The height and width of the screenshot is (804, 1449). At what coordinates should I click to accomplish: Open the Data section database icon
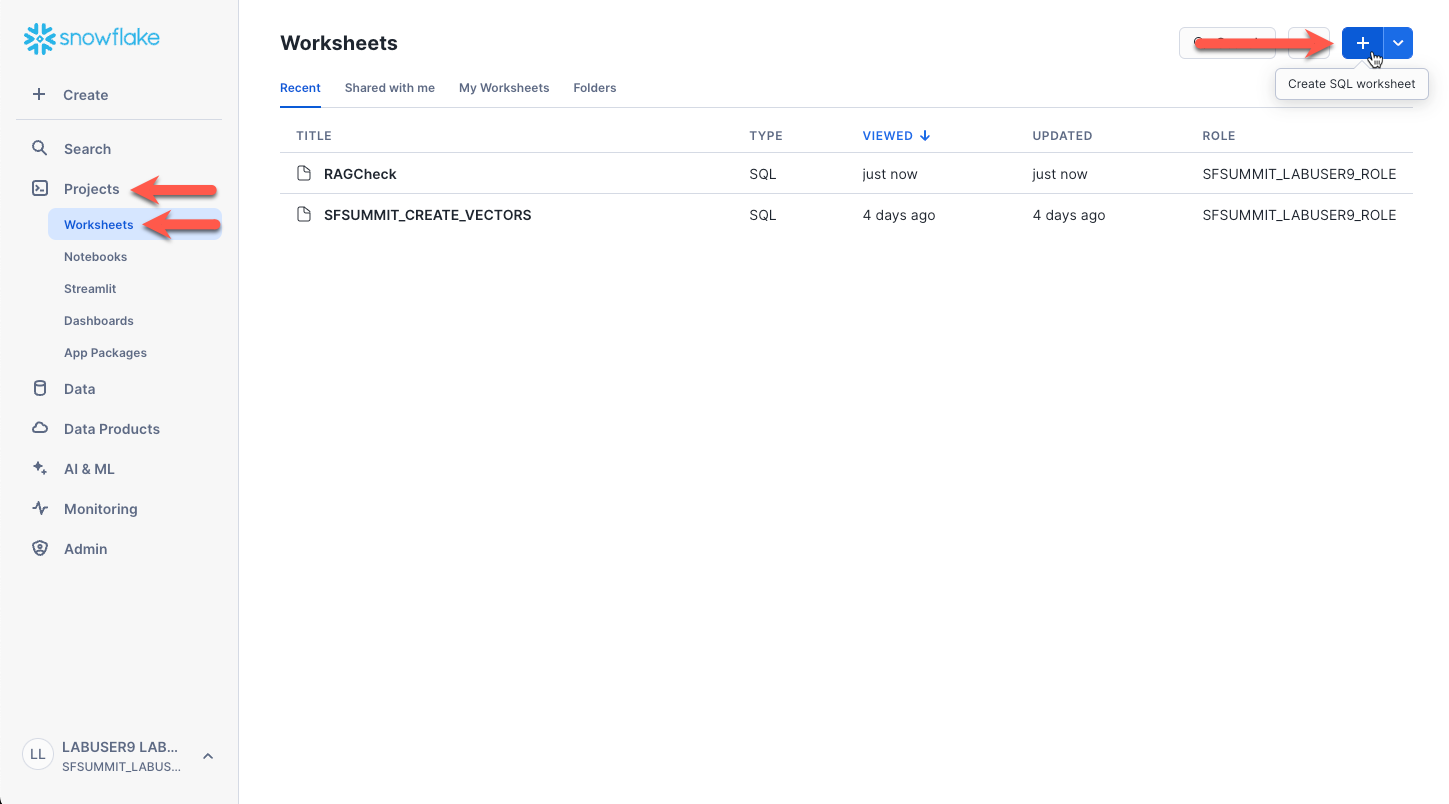coord(40,389)
